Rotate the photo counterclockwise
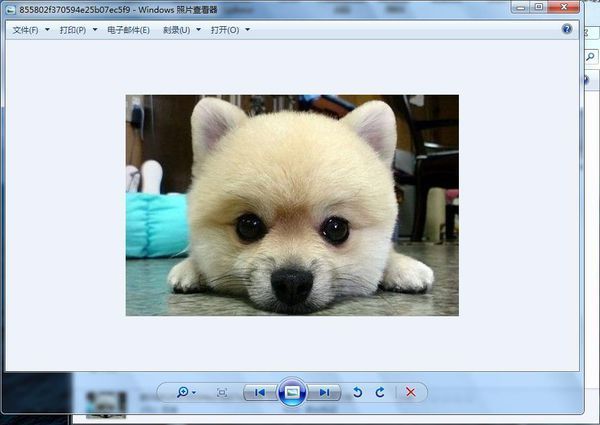 click(358, 393)
